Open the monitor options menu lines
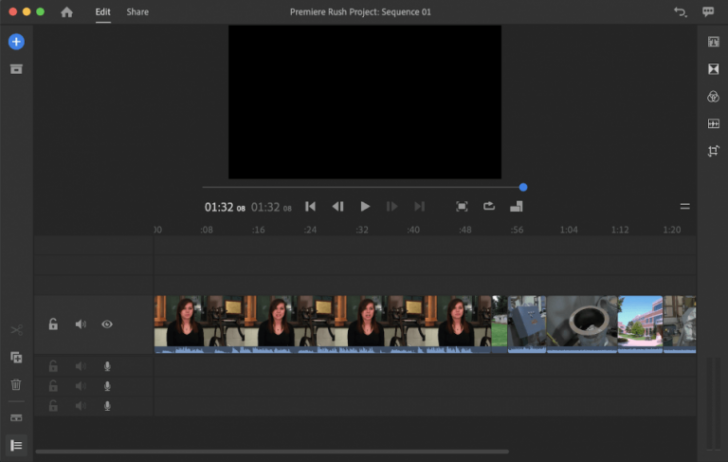The height and width of the screenshot is (462, 728). click(x=685, y=207)
